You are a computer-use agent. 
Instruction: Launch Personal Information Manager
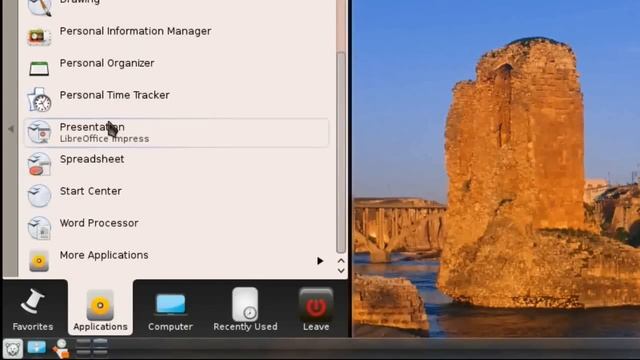[x=176, y=37]
